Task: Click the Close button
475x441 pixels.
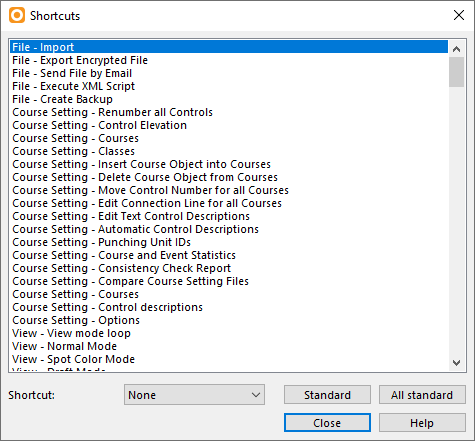Action: [x=327, y=423]
